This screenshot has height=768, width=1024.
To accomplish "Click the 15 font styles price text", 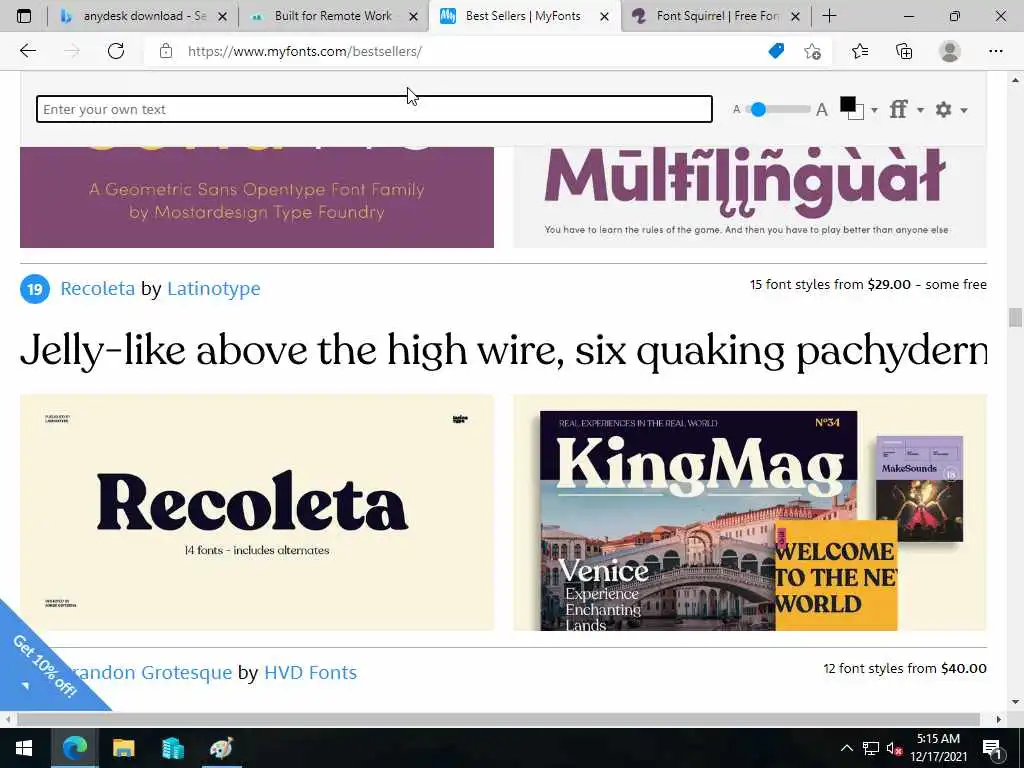I will [x=868, y=284].
